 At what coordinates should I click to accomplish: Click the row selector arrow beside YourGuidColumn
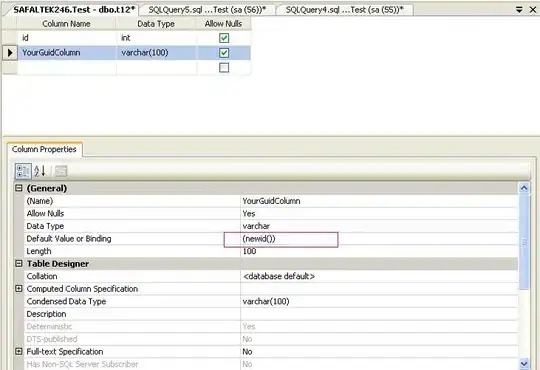coord(10,53)
